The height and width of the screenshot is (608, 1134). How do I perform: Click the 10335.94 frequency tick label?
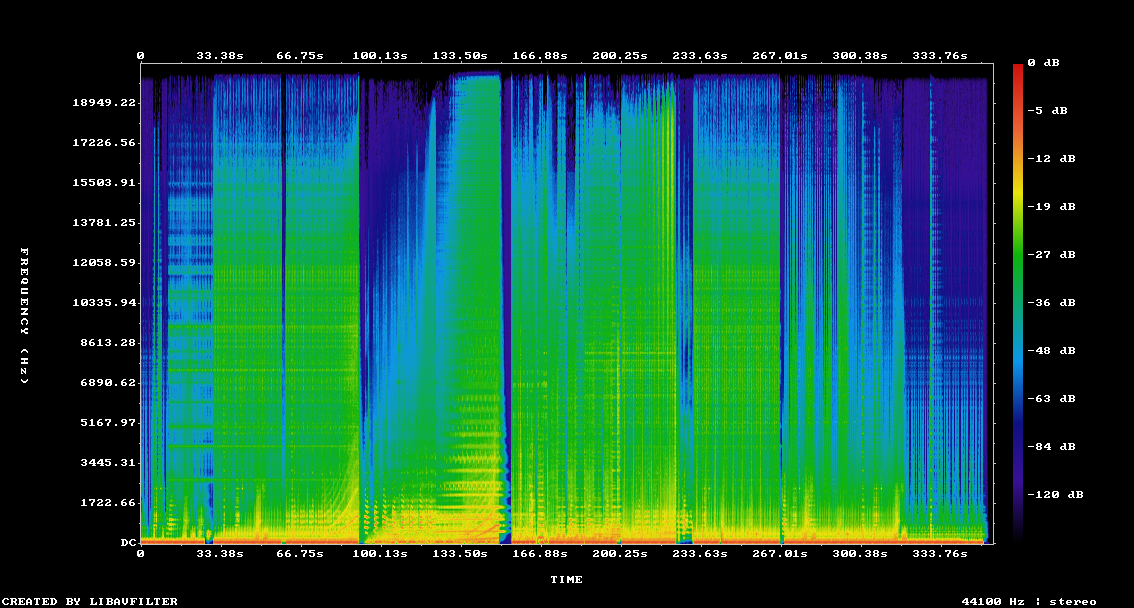pos(105,303)
